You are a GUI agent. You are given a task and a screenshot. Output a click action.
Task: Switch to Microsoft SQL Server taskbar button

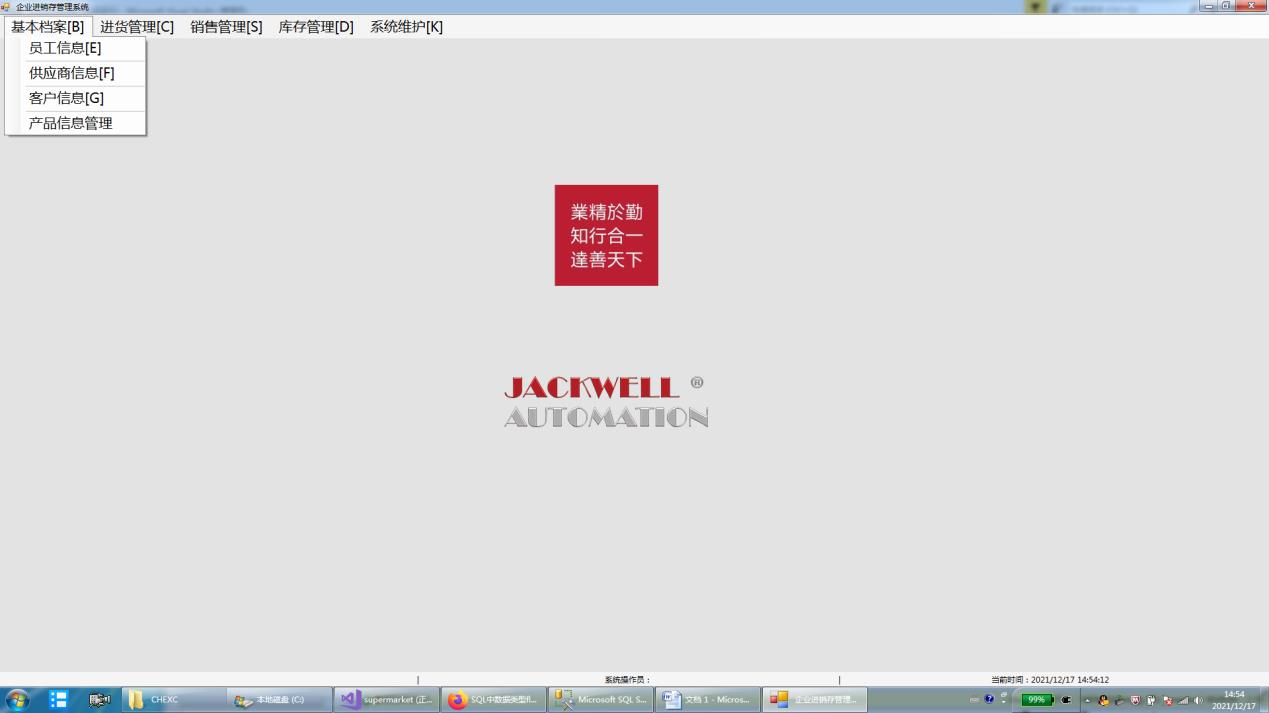(601, 700)
